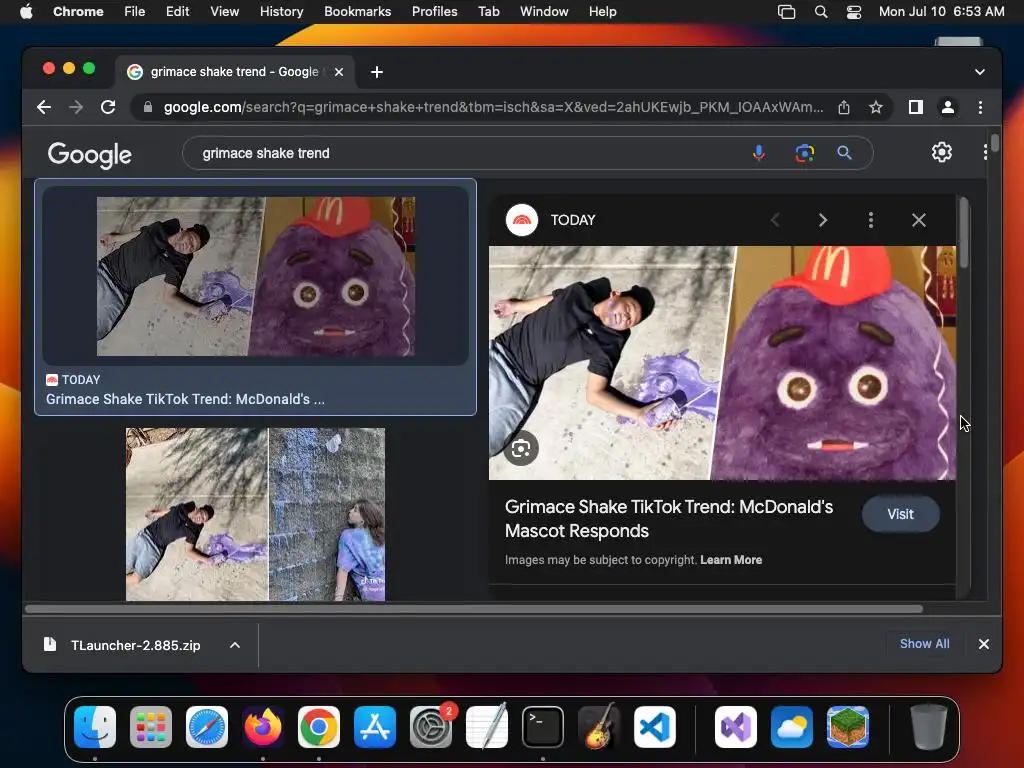Image resolution: width=1024 pixels, height=768 pixels.
Task: Open the Tab menu
Action: [488, 12]
